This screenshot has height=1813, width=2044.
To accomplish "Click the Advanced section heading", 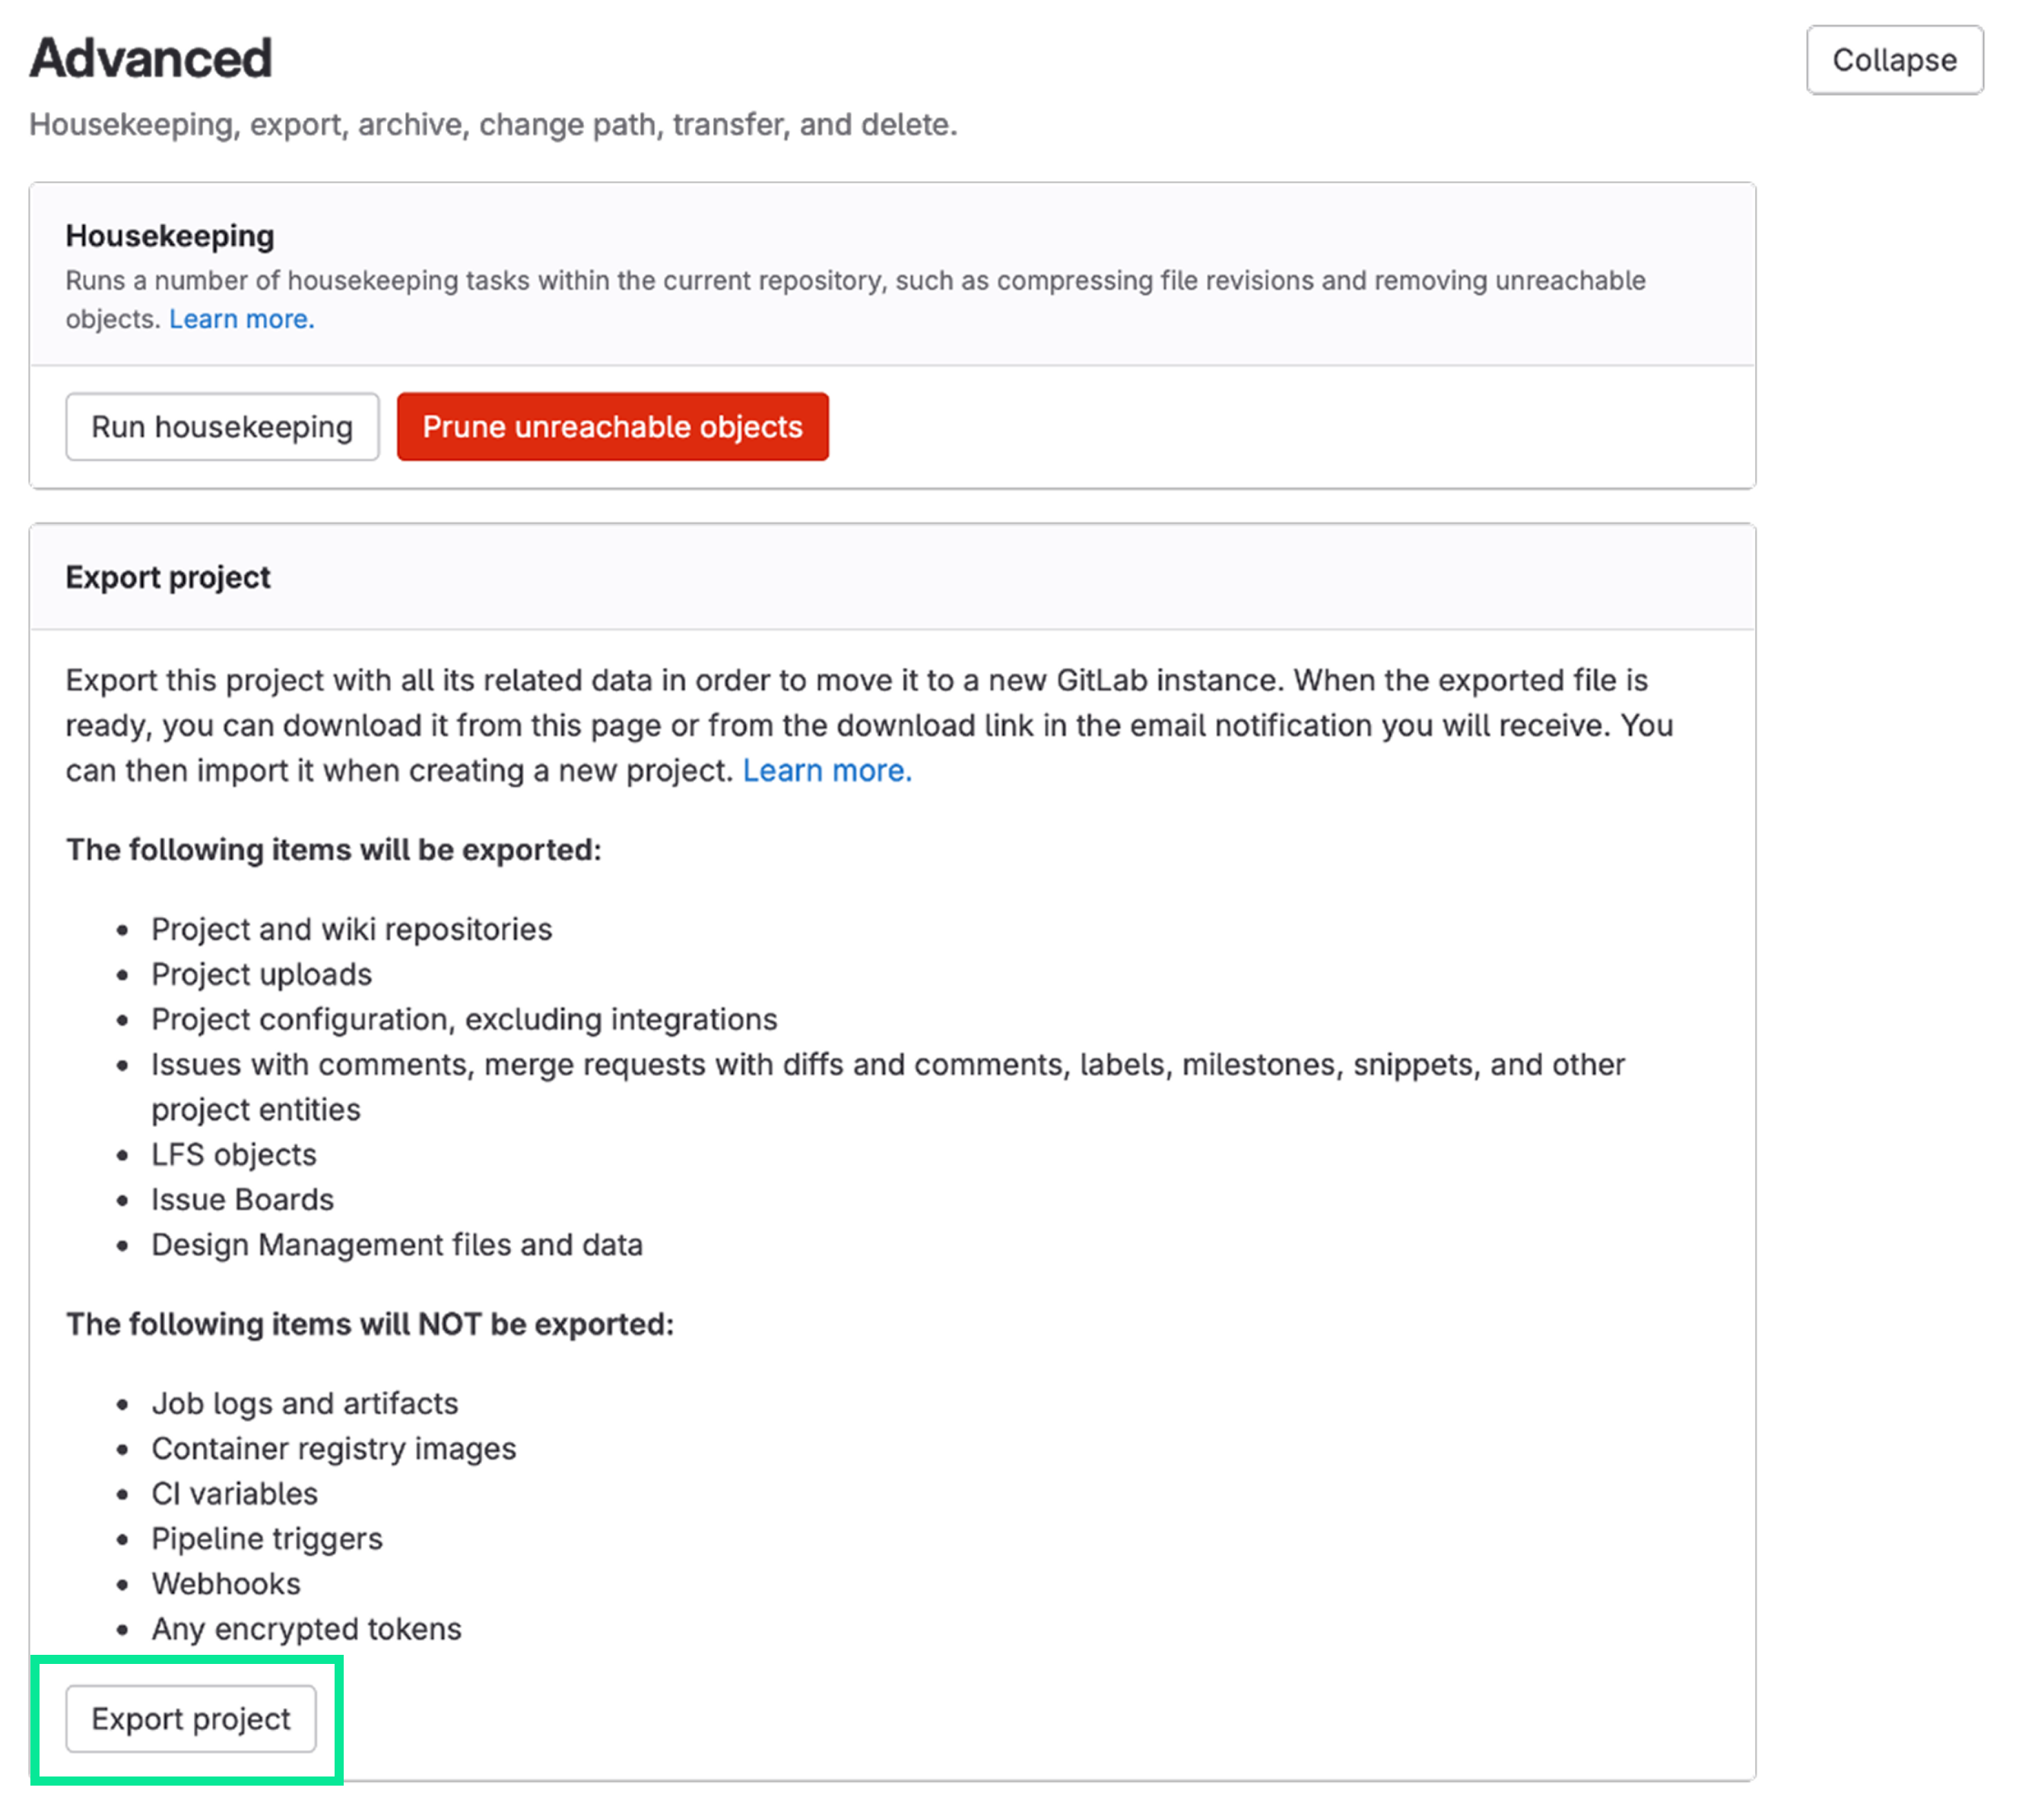I will 151,58.
